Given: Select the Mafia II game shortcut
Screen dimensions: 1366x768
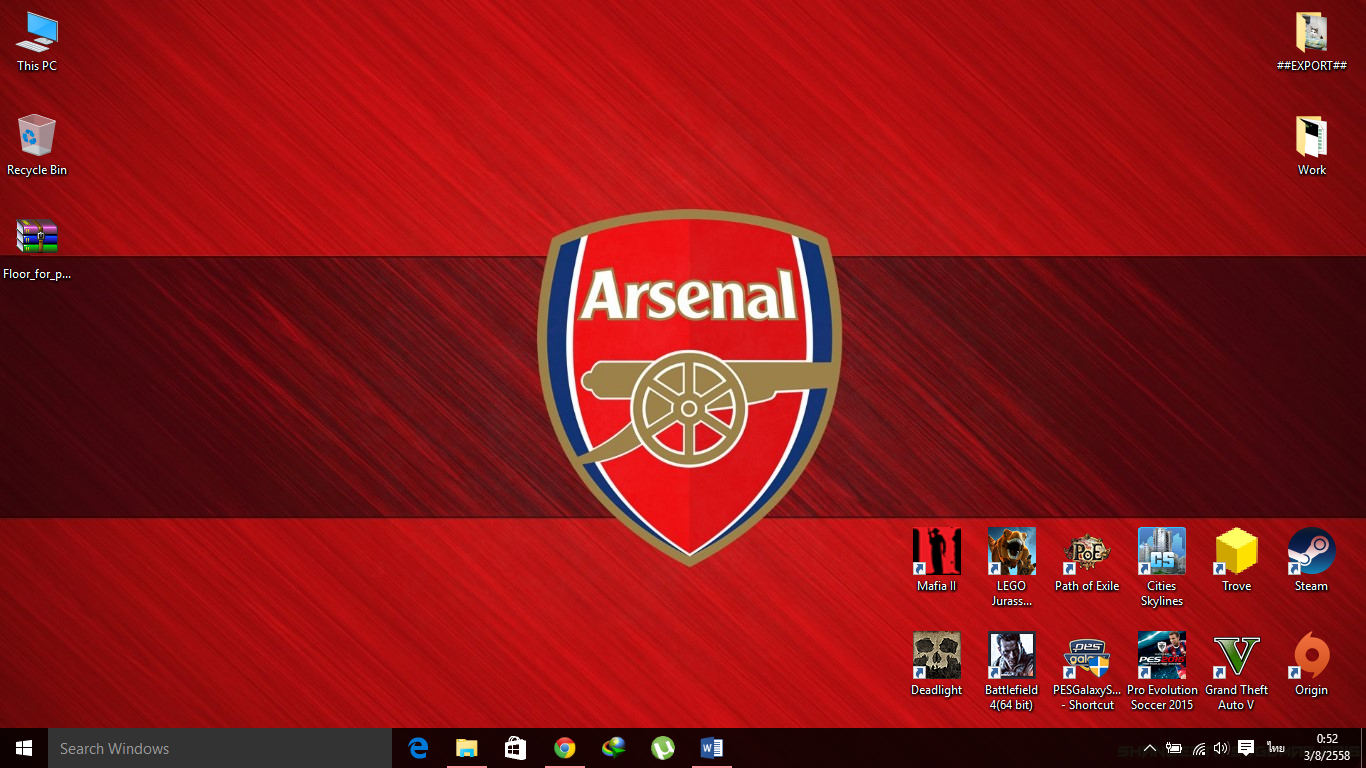Looking at the screenshot, I should pos(937,560).
